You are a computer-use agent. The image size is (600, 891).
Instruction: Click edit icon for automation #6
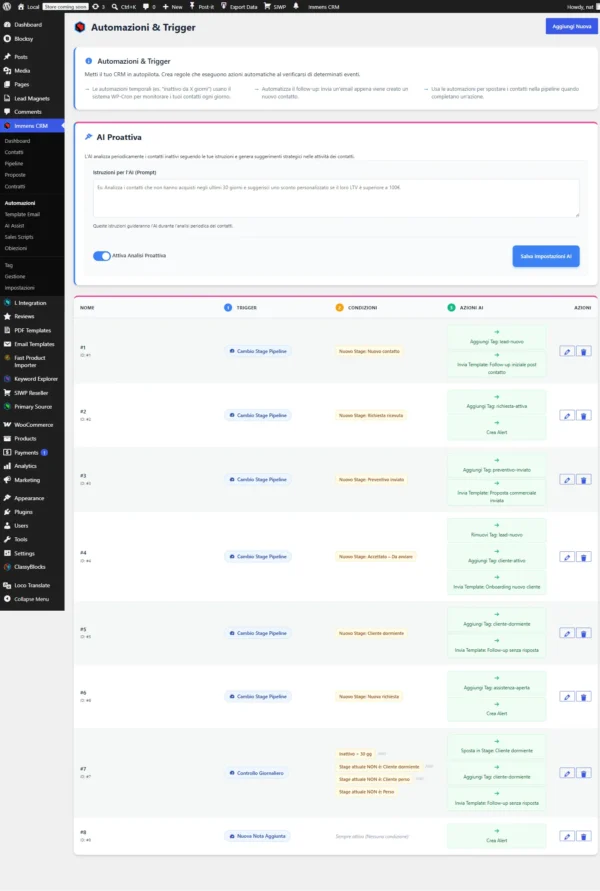pos(567,697)
